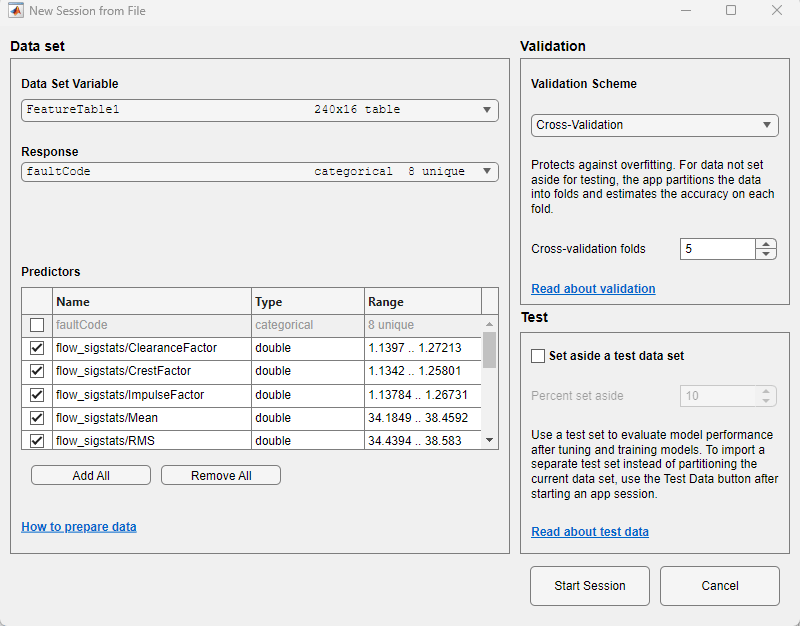Increase cross-validation folds with up arrow

click(x=766, y=244)
